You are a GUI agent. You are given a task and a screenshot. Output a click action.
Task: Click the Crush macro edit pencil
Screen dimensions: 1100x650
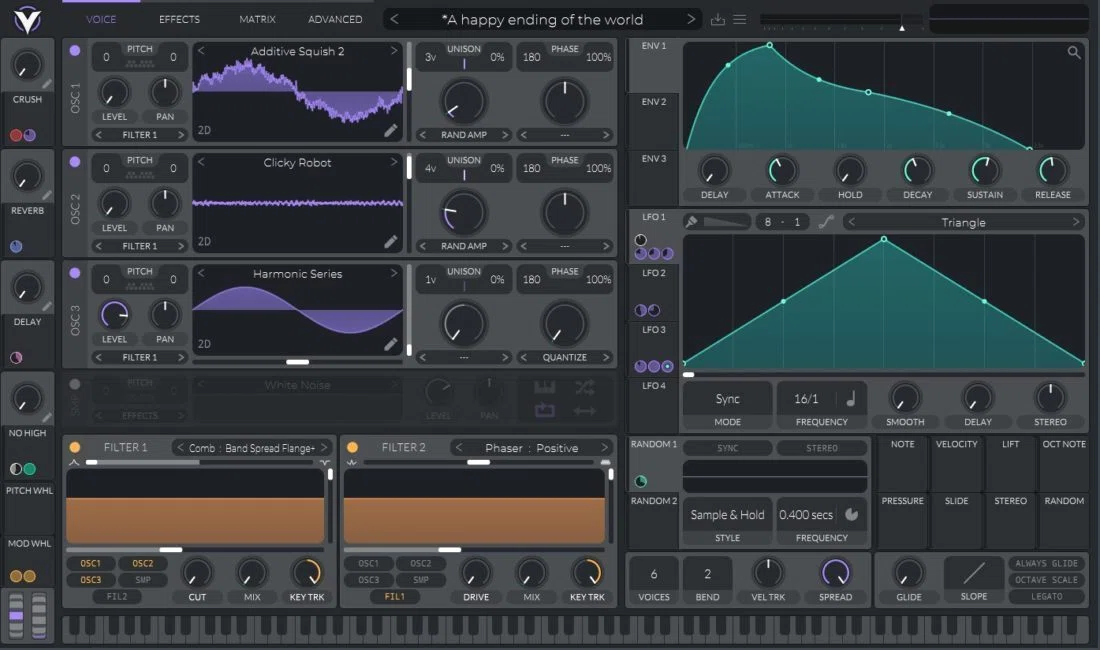click(46, 84)
